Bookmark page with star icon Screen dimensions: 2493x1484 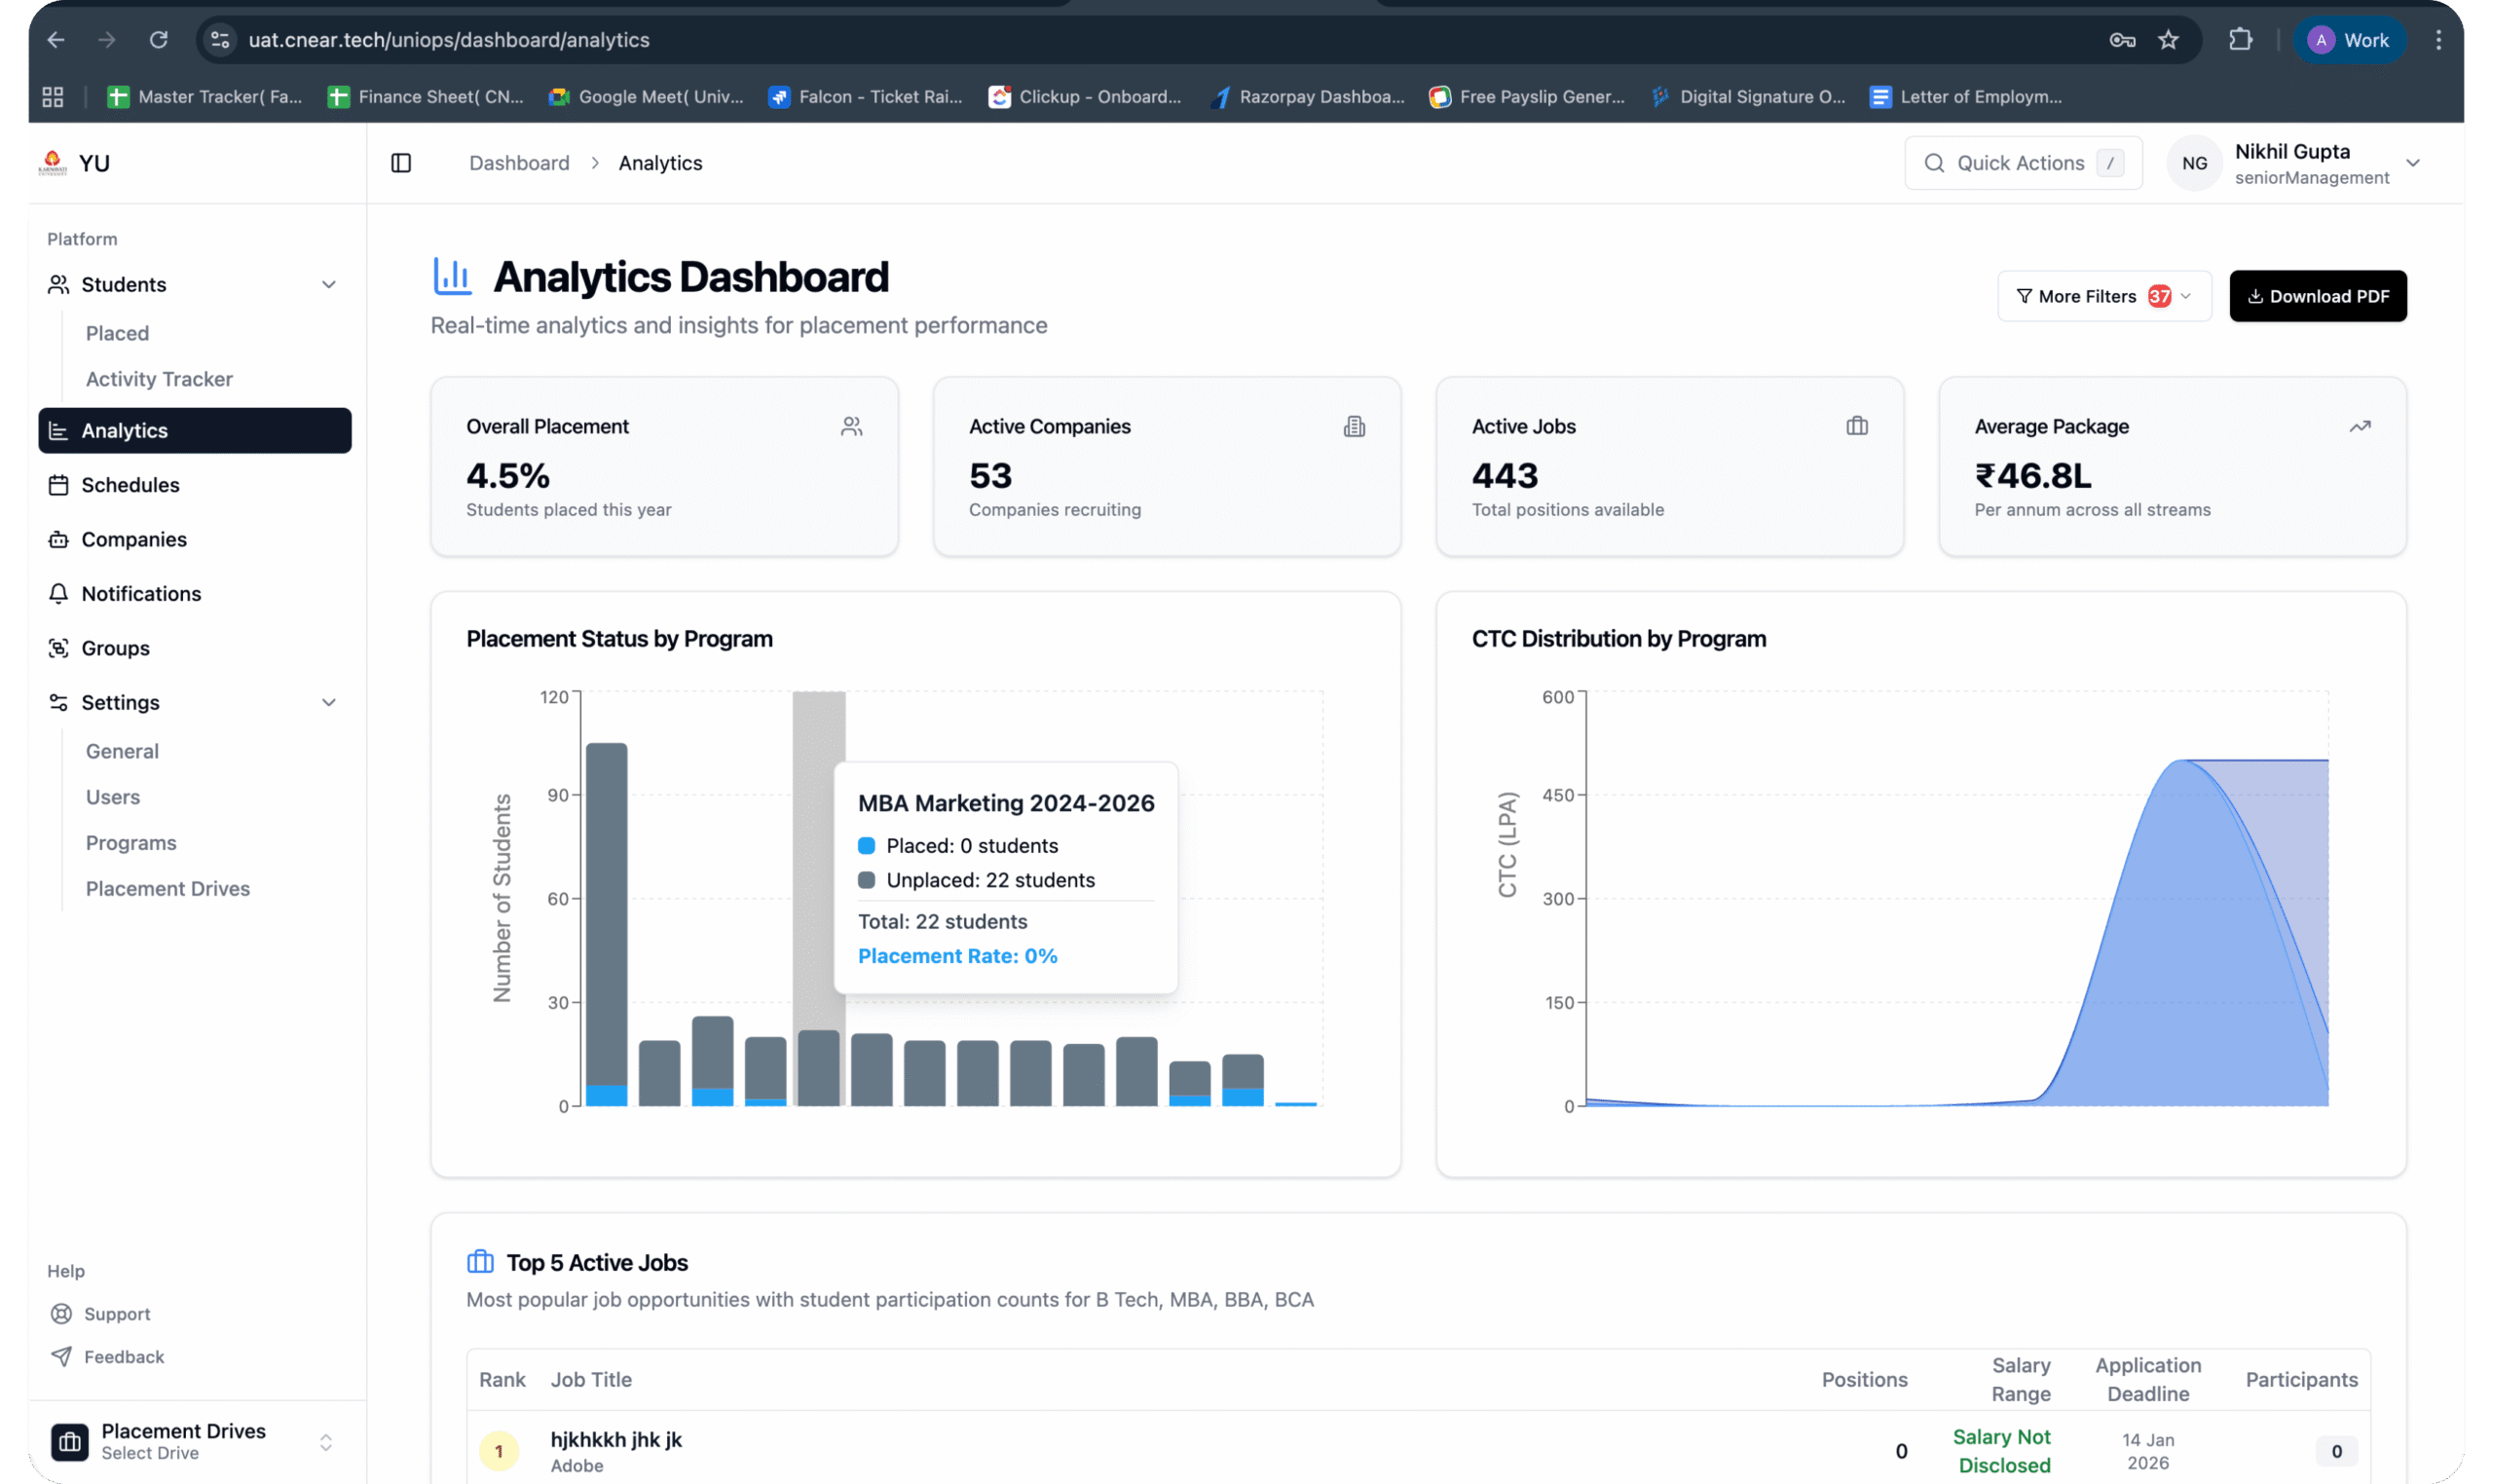pyautogui.click(x=2168, y=40)
